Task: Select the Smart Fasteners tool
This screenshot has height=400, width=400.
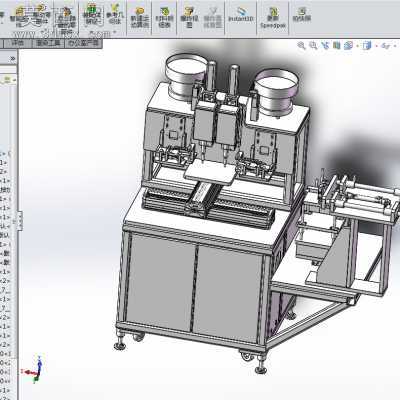Action: point(20,17)
